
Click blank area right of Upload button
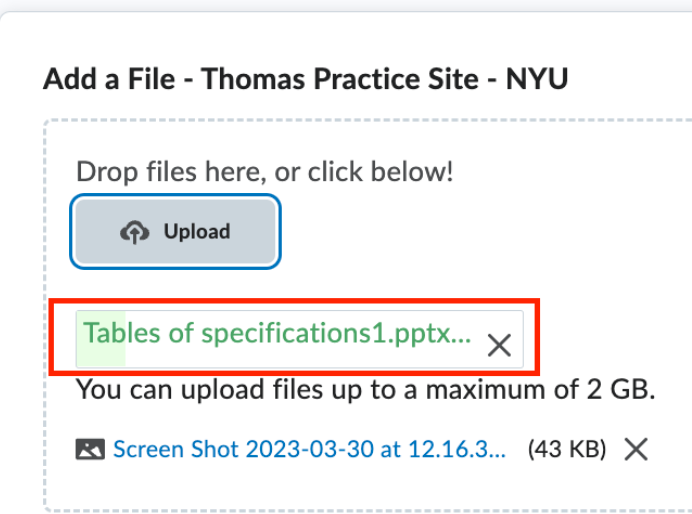click(x=485, y=232)
